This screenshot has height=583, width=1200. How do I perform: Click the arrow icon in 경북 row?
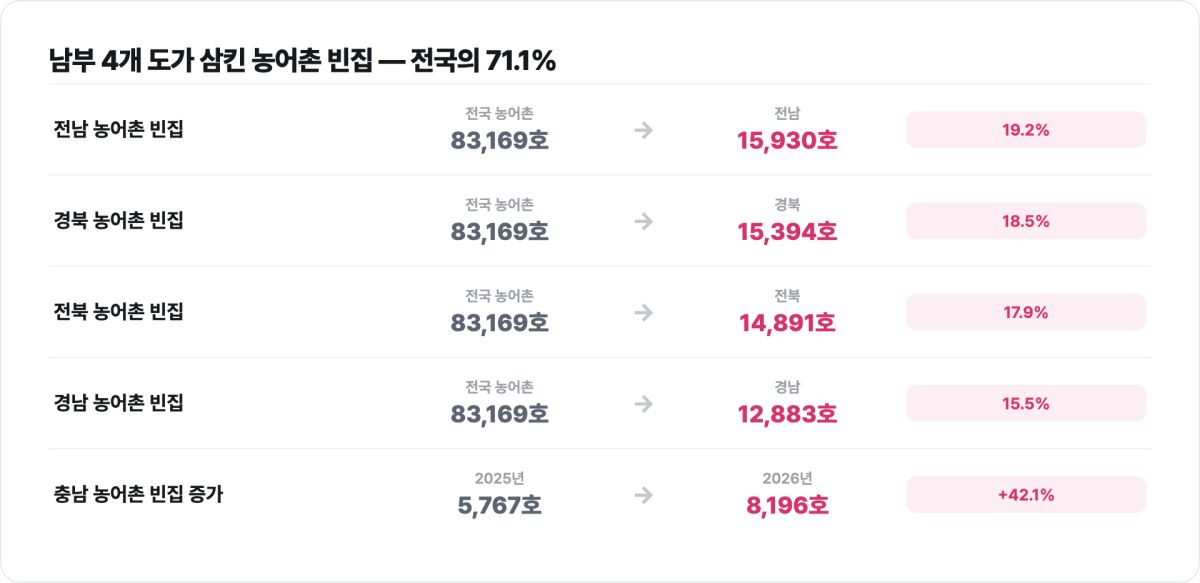pyautogui.click(x=644, y=221)
